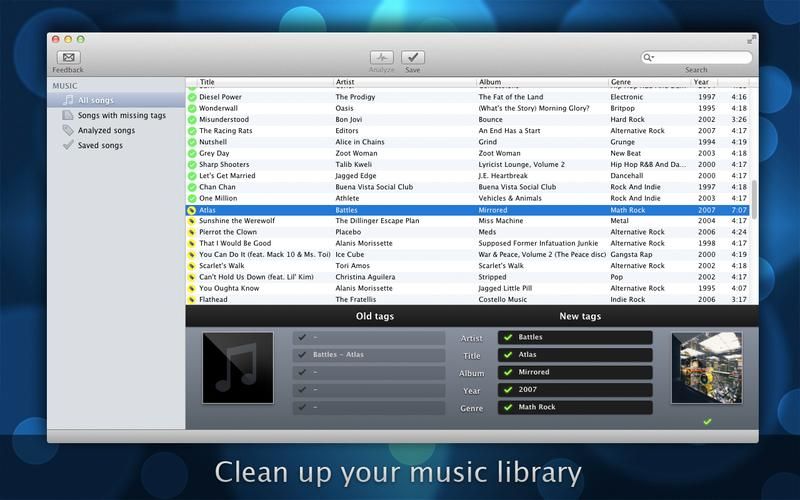Click the album Buena Vista Social Club
This screenshot has width=800, height=500.
point(517,187)
